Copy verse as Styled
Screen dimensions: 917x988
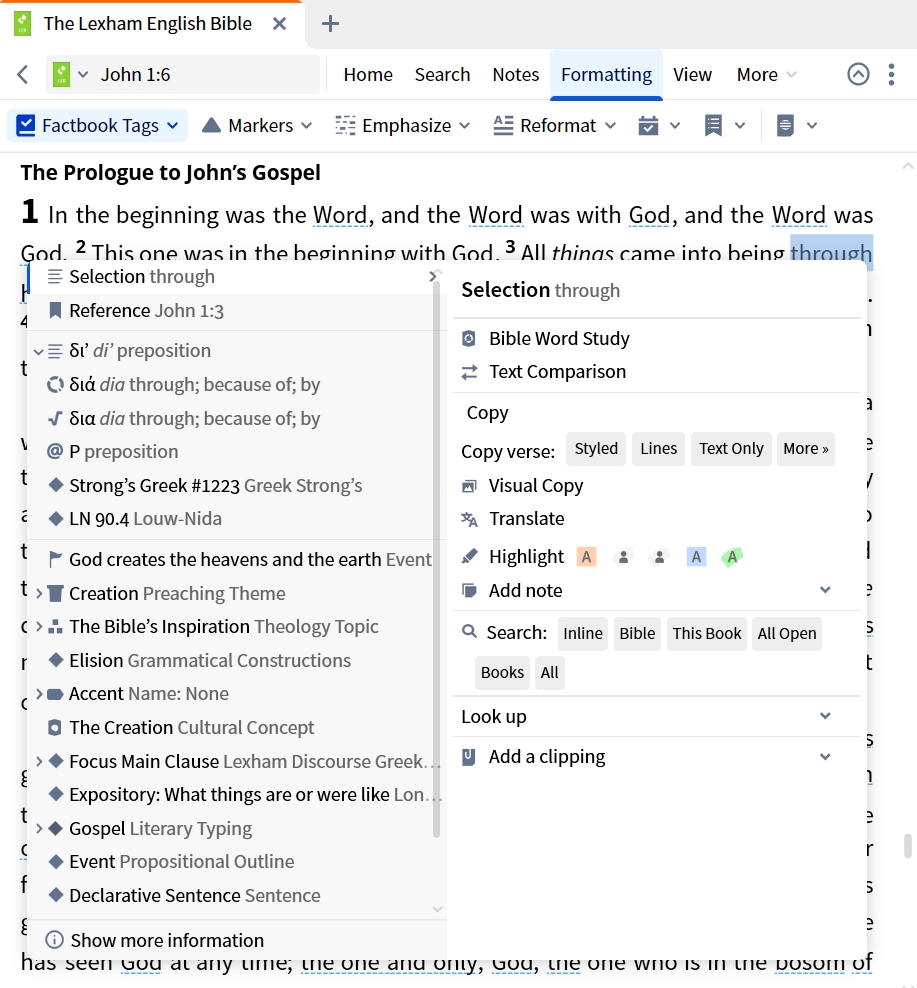pyautogui.click(x=596, y=449)
